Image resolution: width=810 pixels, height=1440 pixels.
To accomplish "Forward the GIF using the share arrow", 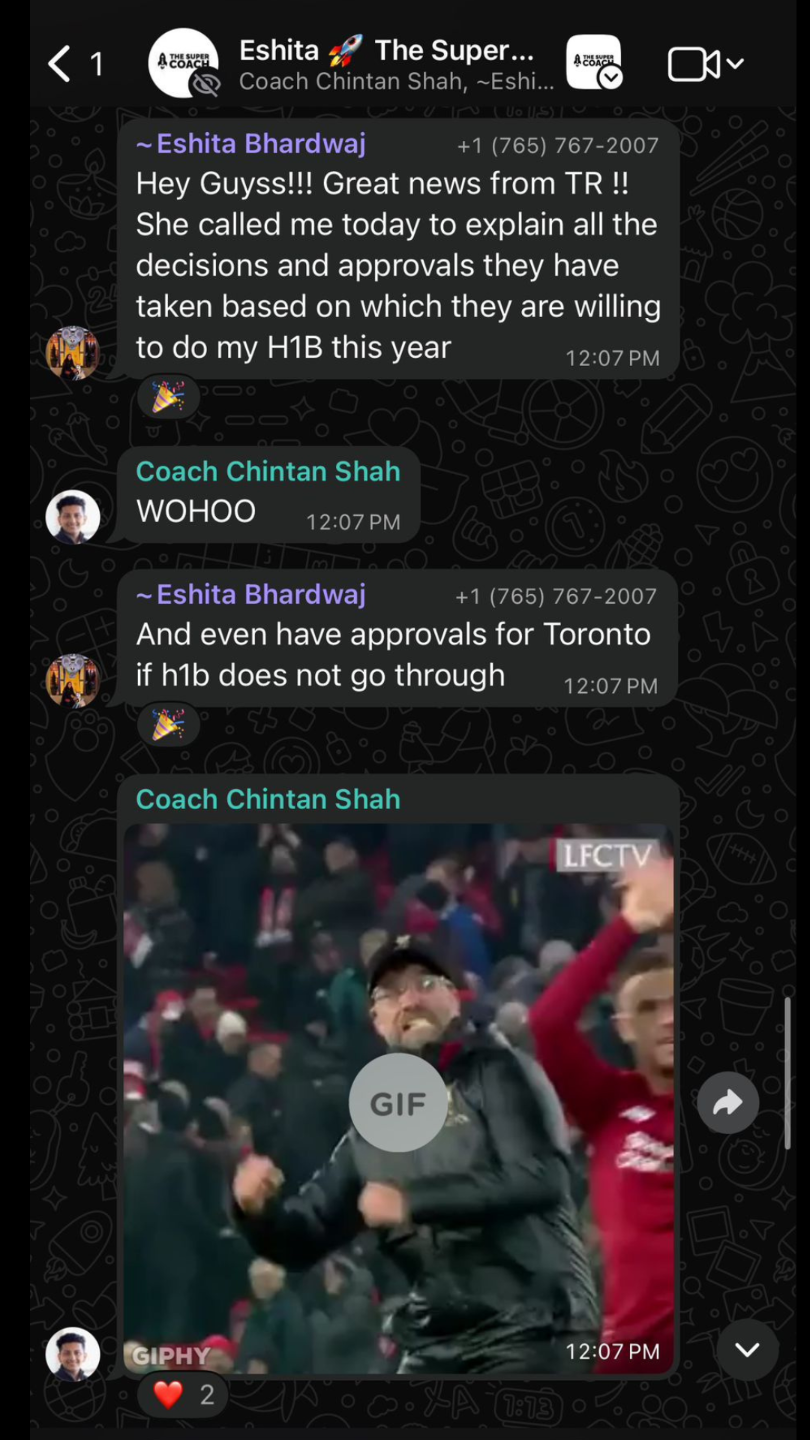I will coord(728,1103).
